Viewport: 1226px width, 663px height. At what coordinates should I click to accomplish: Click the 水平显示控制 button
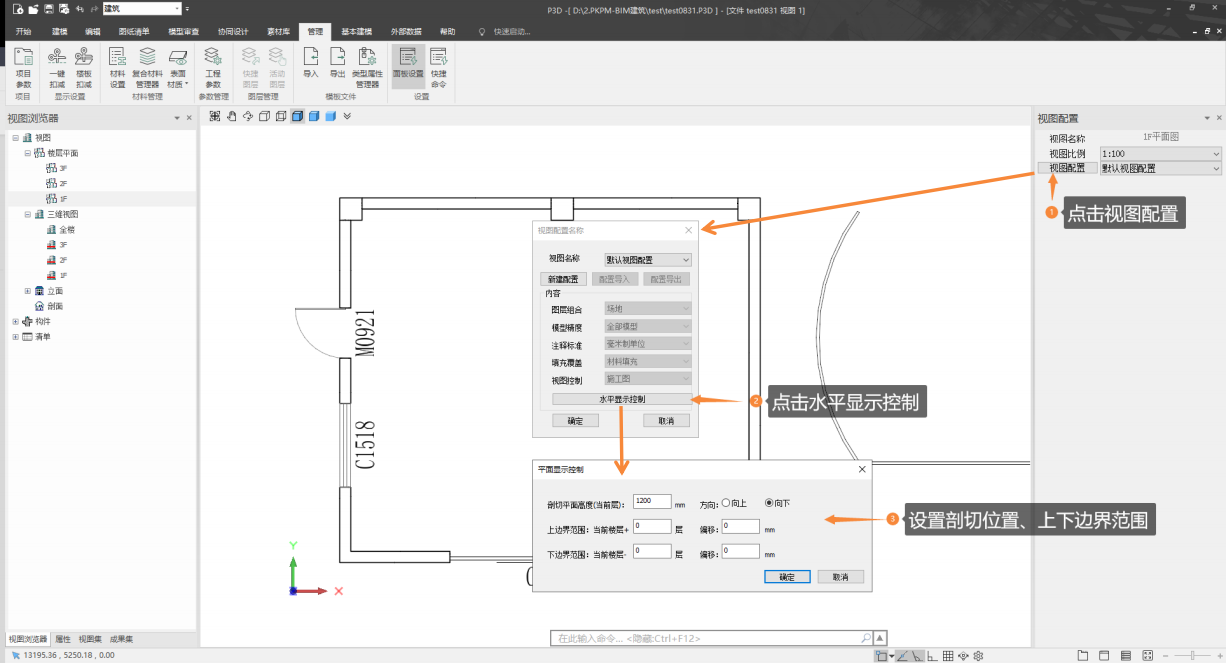(x=621, y=399)
